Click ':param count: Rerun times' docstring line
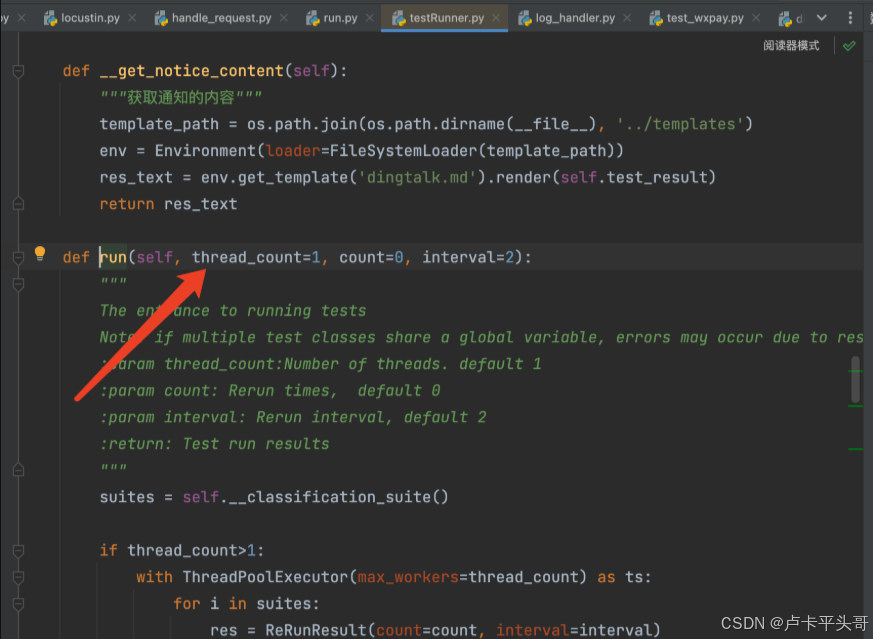This screenshot has height=639, width=873. click(x=270, y=391)
